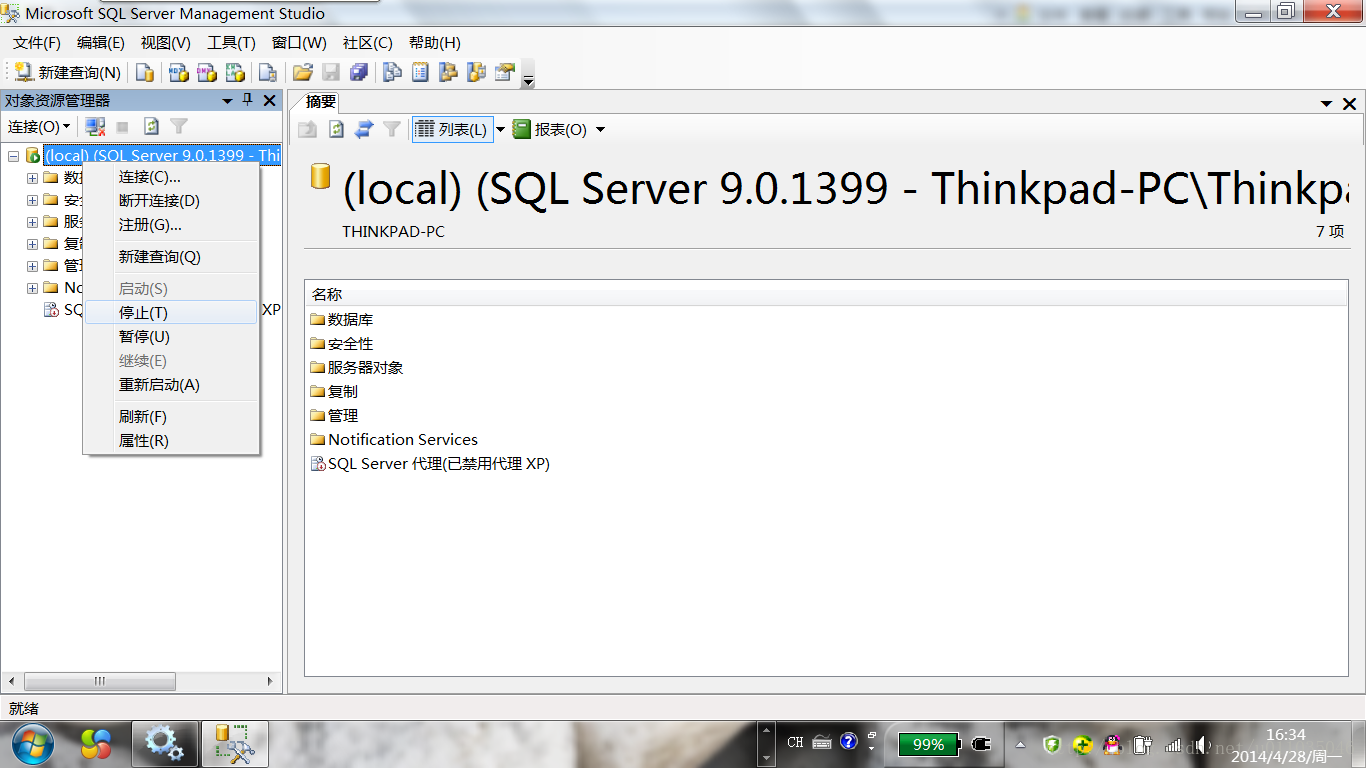Expand the Notification Services tree node
This screenshot has height=768, width=1366.
[32, 288]
